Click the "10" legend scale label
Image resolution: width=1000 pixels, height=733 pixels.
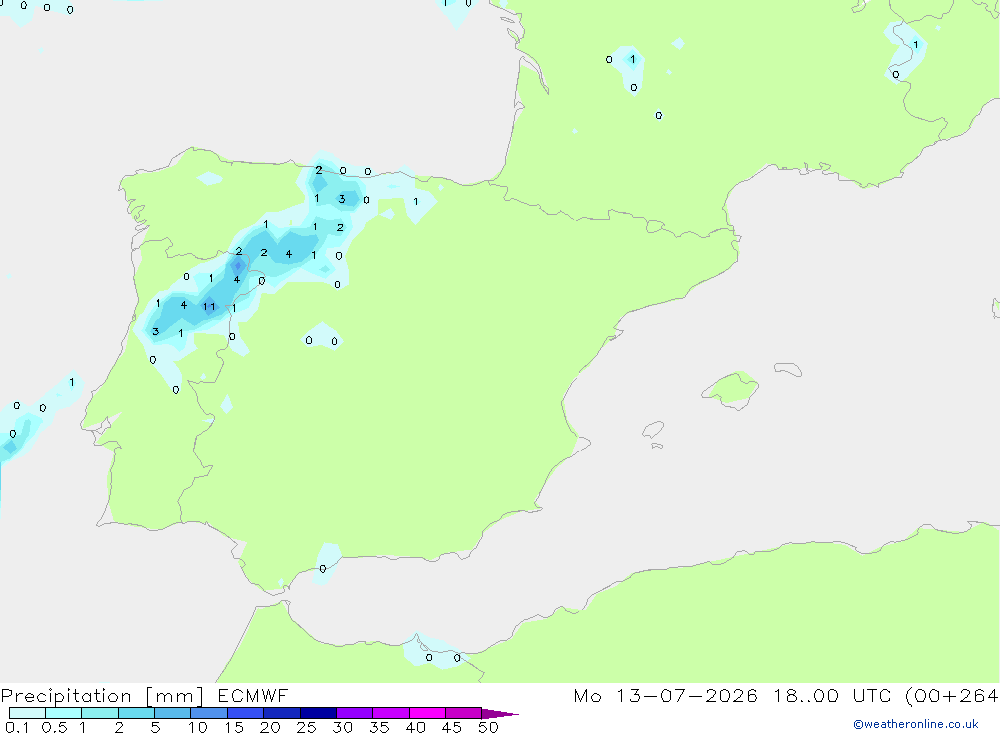coord(198,727)
